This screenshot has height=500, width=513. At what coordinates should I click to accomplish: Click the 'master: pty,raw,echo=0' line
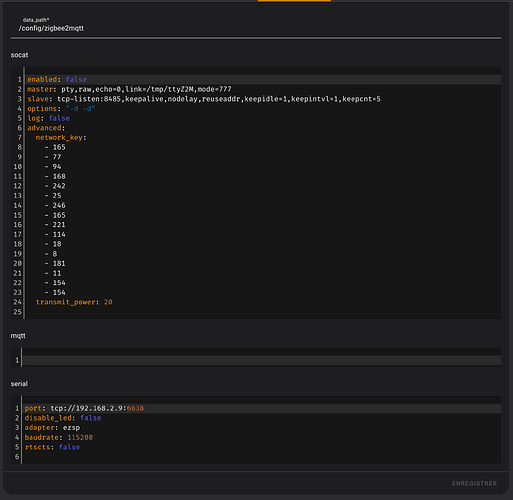coord(129,89)
